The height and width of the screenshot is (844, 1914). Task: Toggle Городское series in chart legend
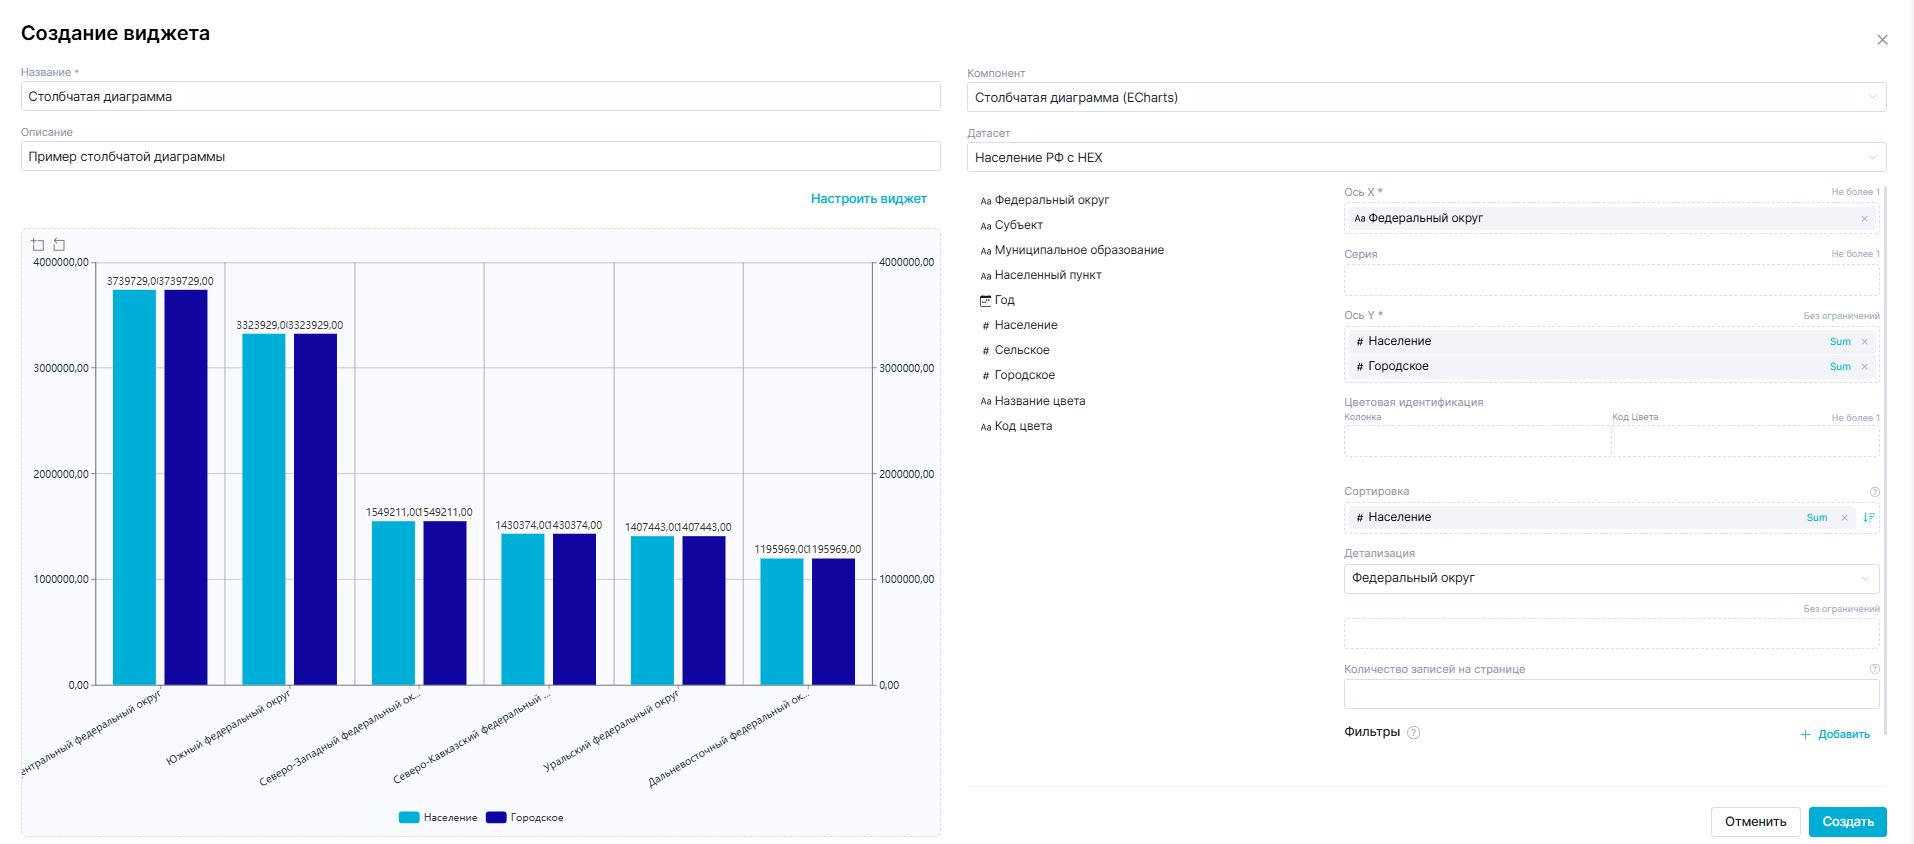(525, 818)
